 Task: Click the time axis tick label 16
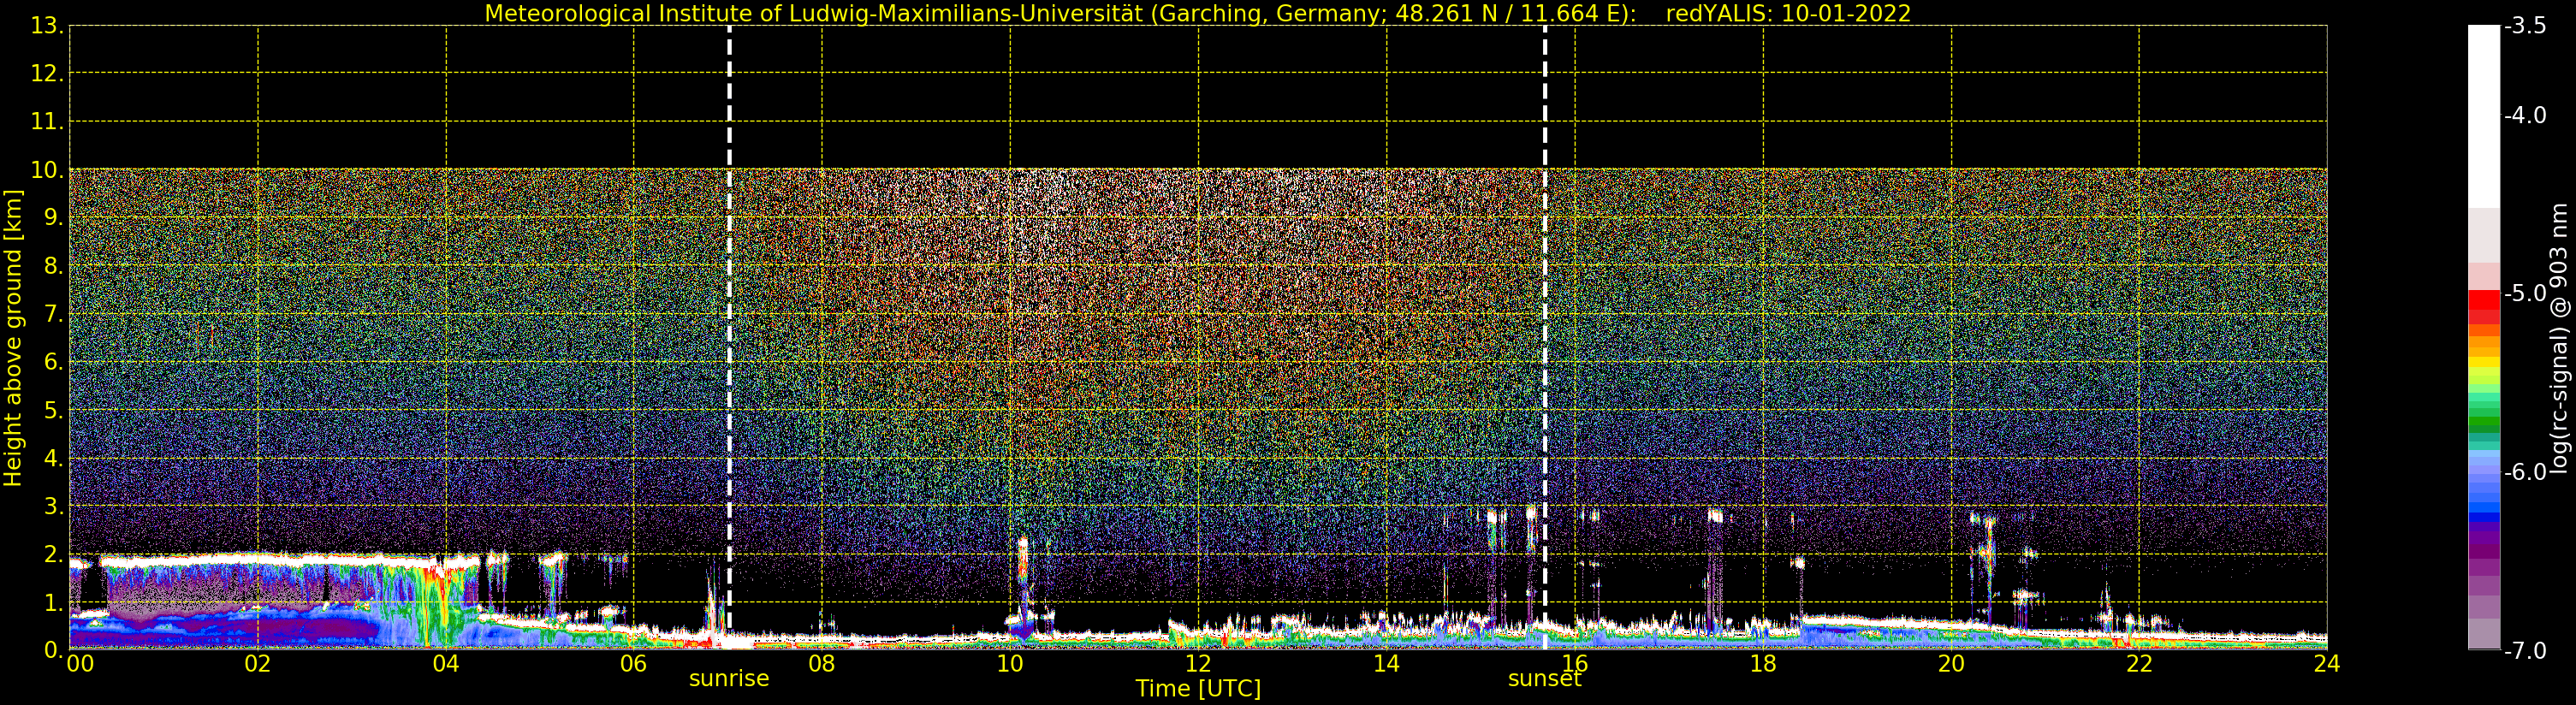1575,664
